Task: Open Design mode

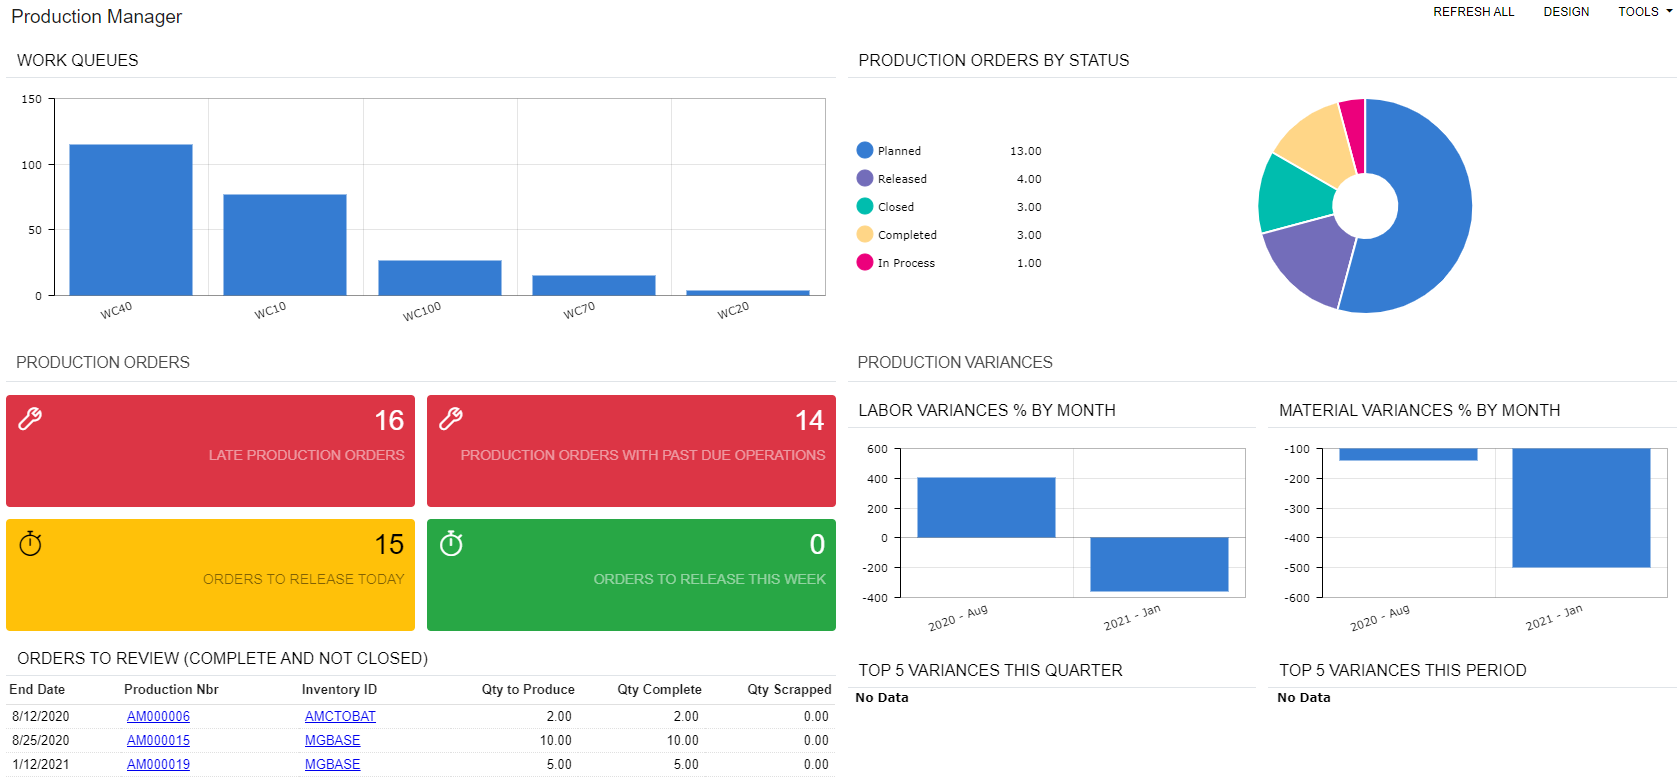Action: (x=1566, y=12)
